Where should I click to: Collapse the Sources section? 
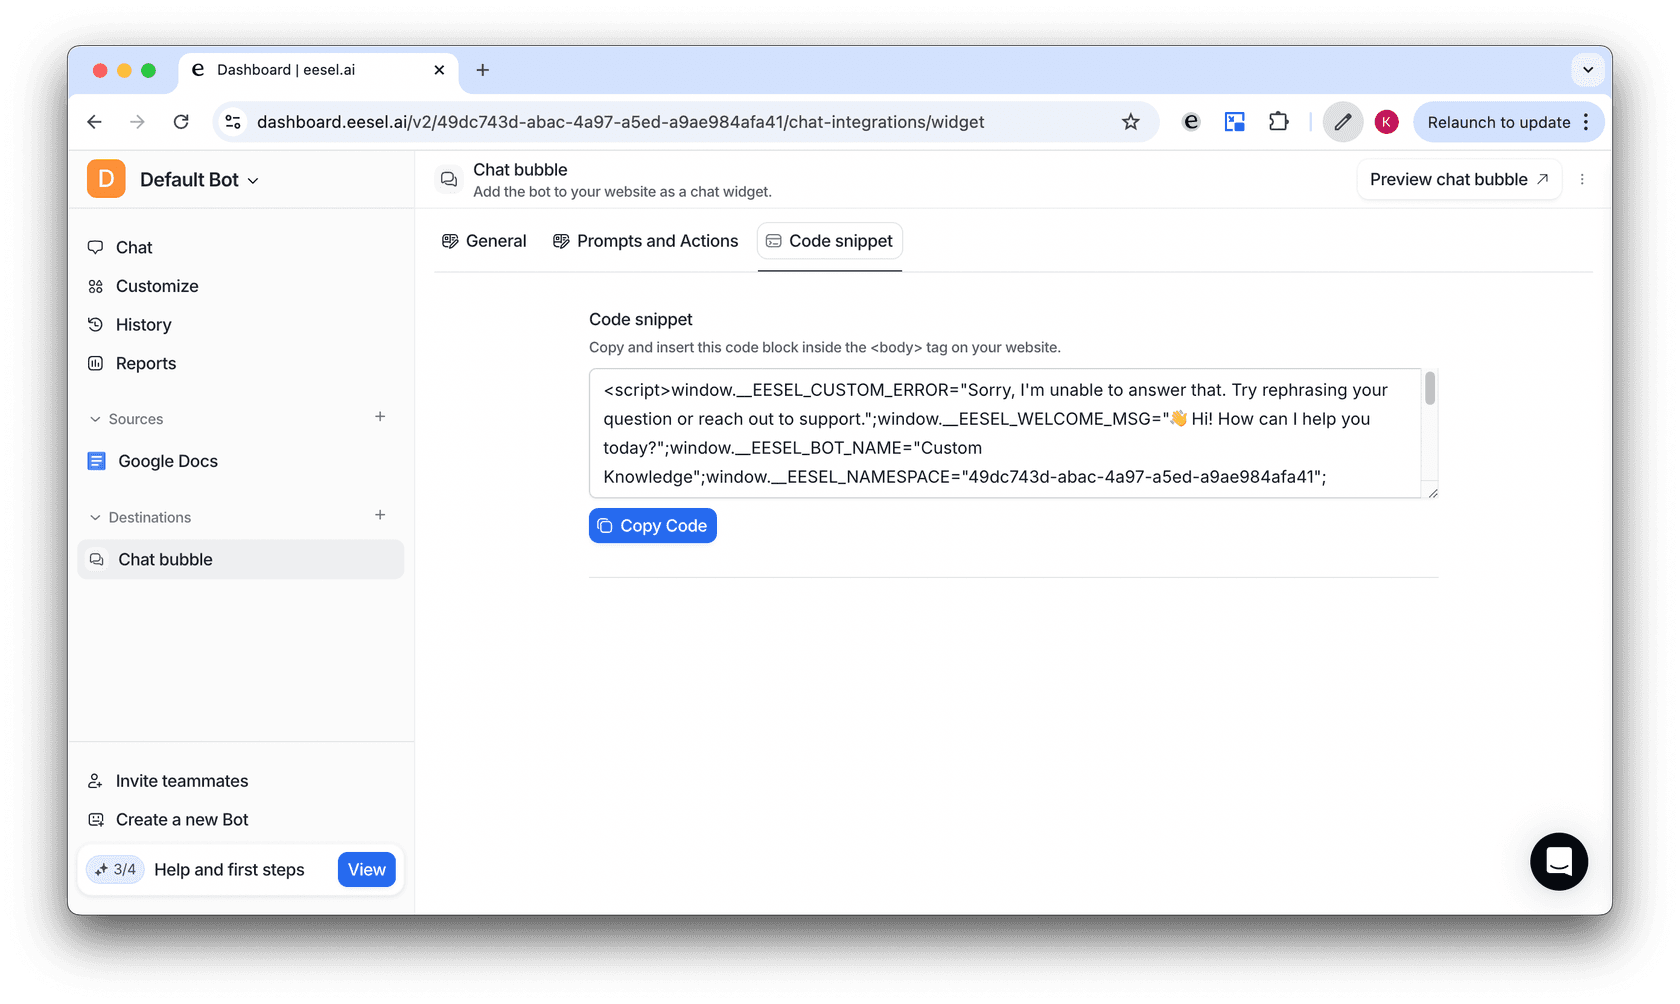click(x=96, y=419)
